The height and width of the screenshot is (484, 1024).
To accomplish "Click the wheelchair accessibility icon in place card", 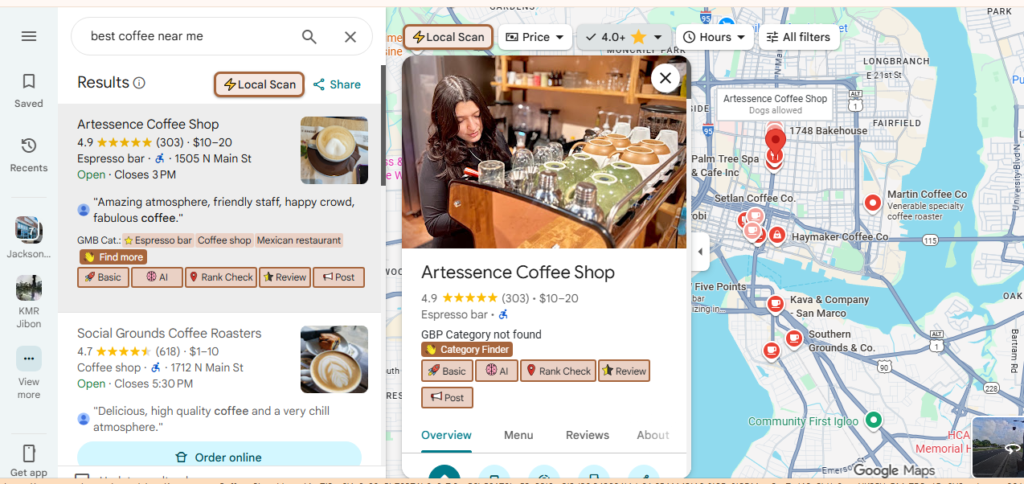I will 503,315.
